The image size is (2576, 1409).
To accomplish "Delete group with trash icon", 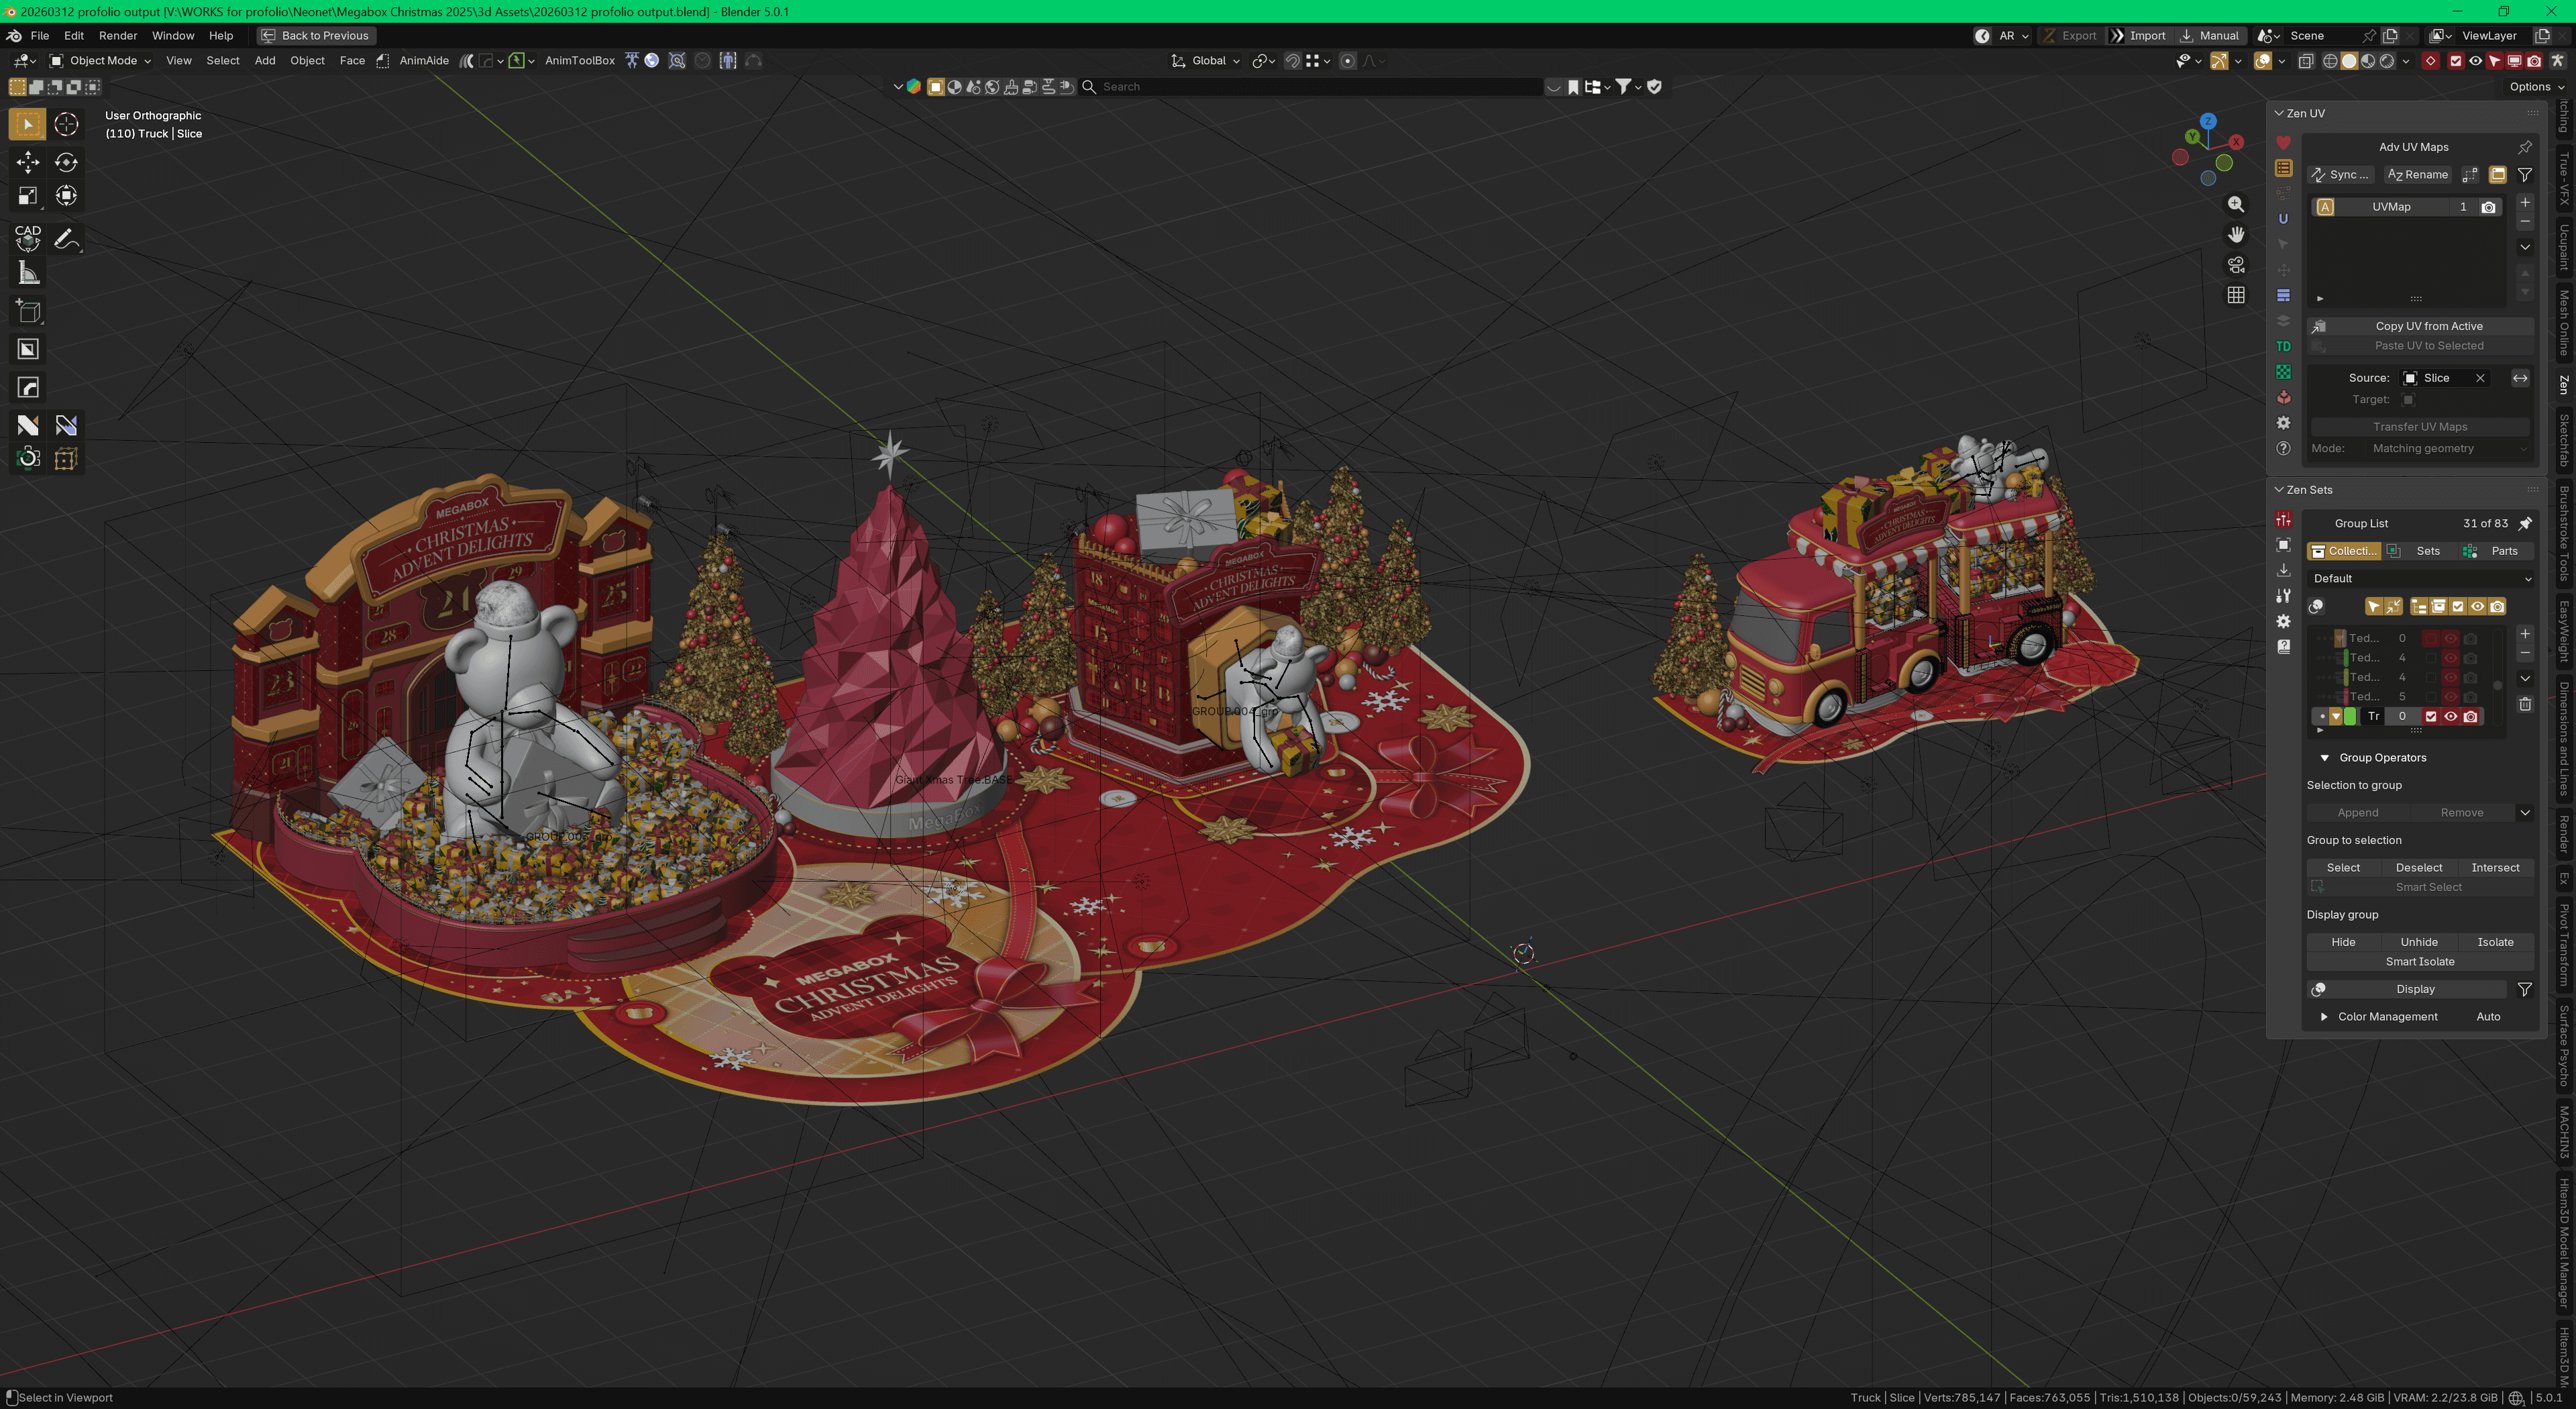I will pos(2525,704).
